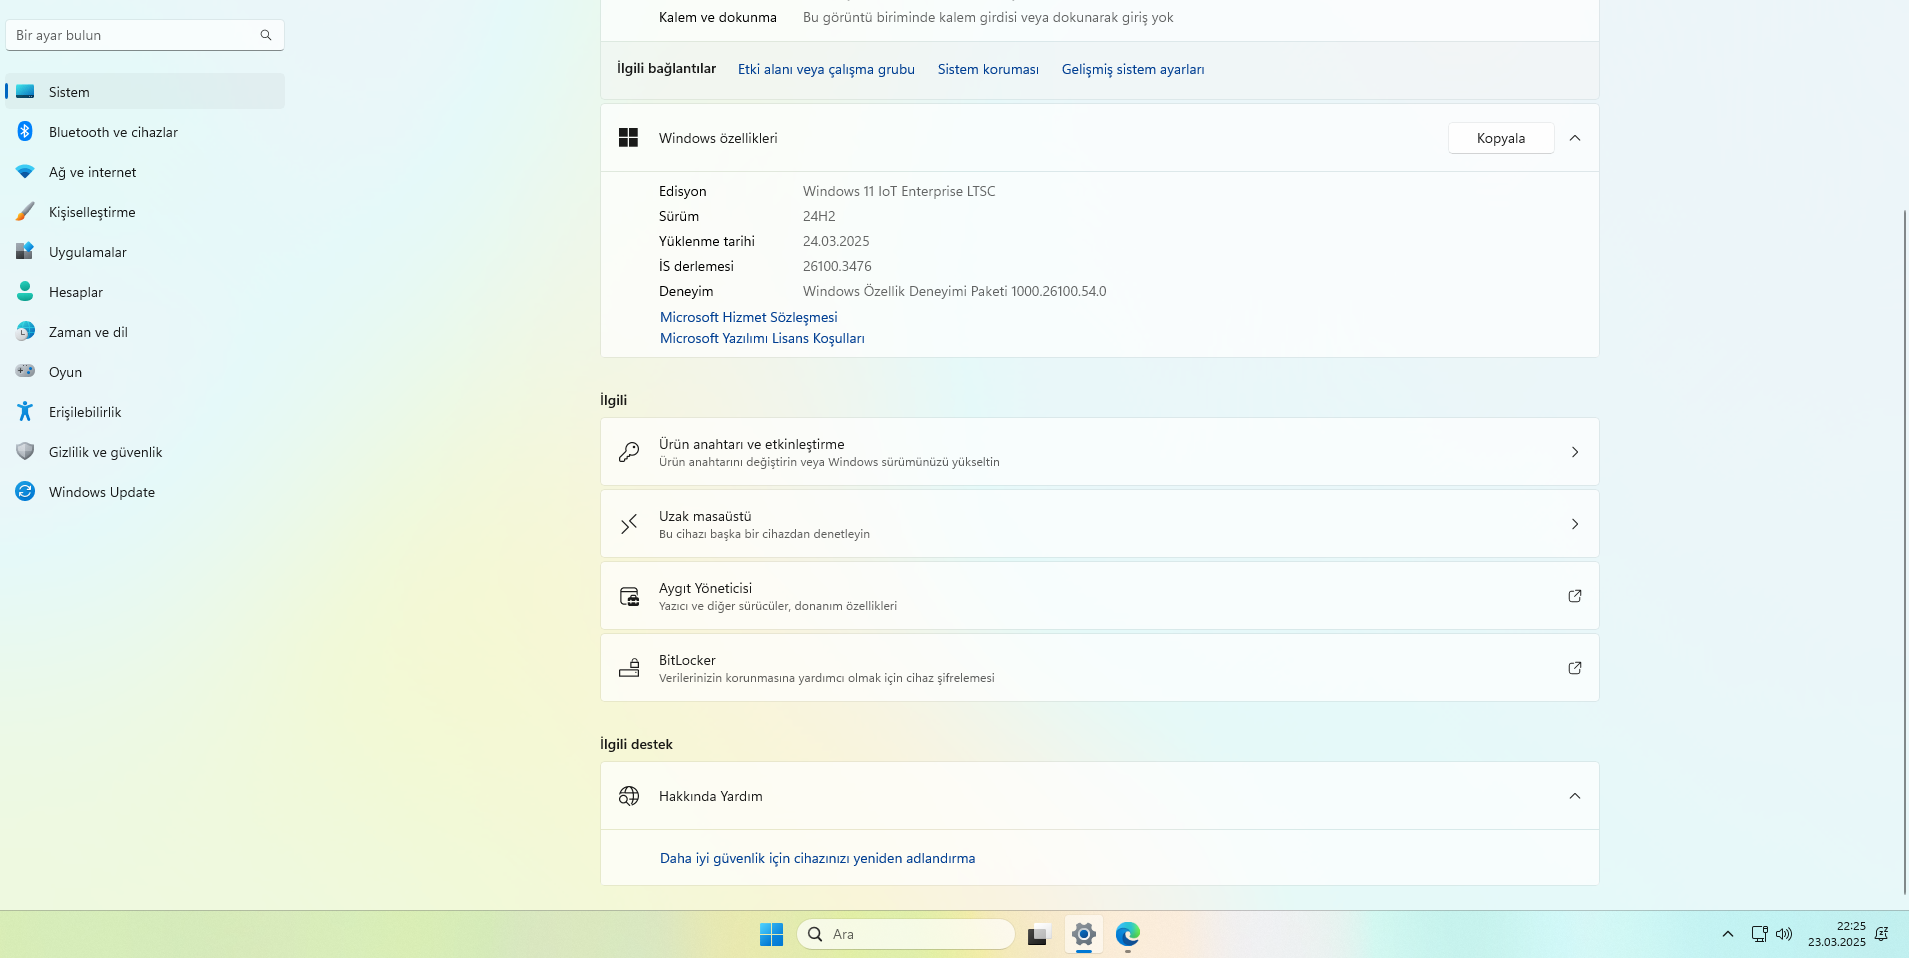This screenshot has width=1909, height=958.
Task: Click the İlgili bağlantılar label
Action: click(x=666, y=68)
